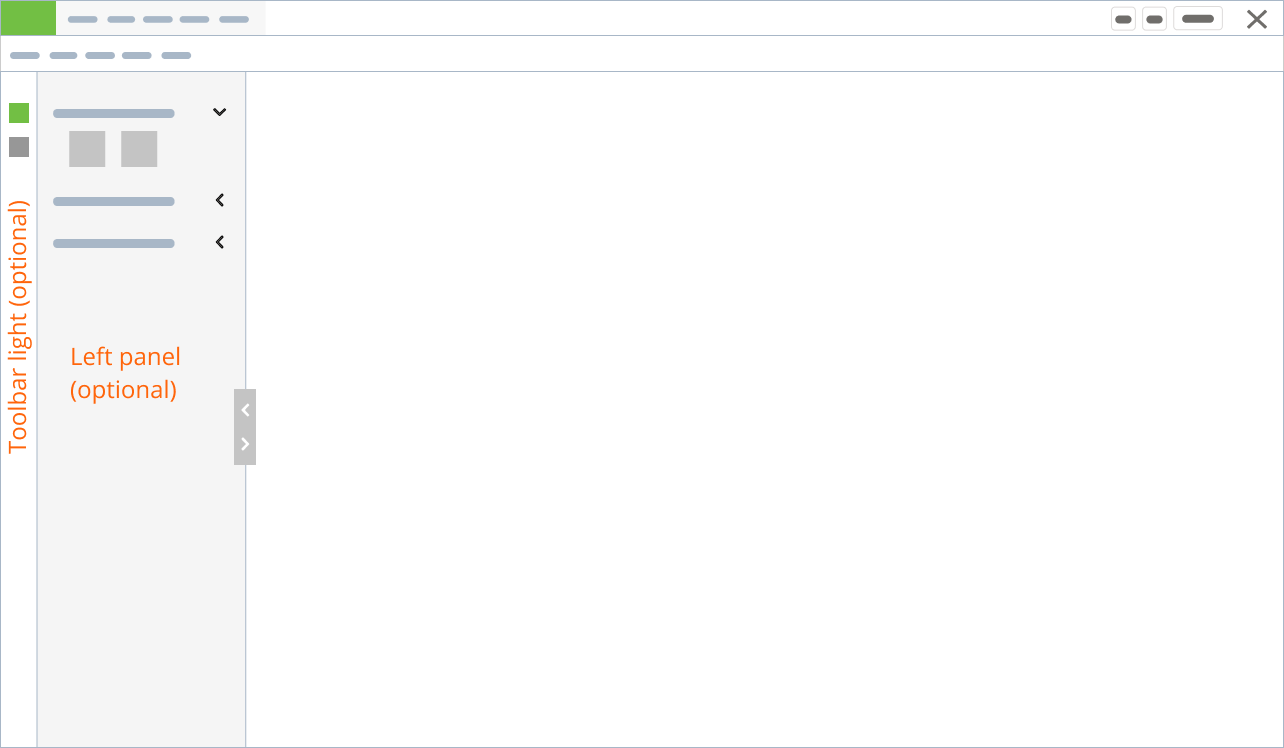Click the second small button at the top right
Screen dimensions: 1284x748
[x=1154, y=19]
